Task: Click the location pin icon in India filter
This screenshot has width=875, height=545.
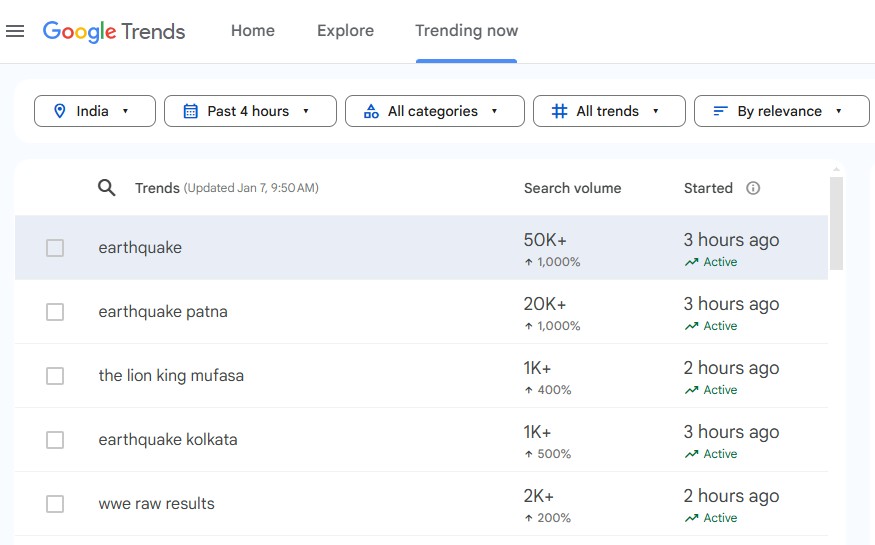Action: [x=60, y=111]
